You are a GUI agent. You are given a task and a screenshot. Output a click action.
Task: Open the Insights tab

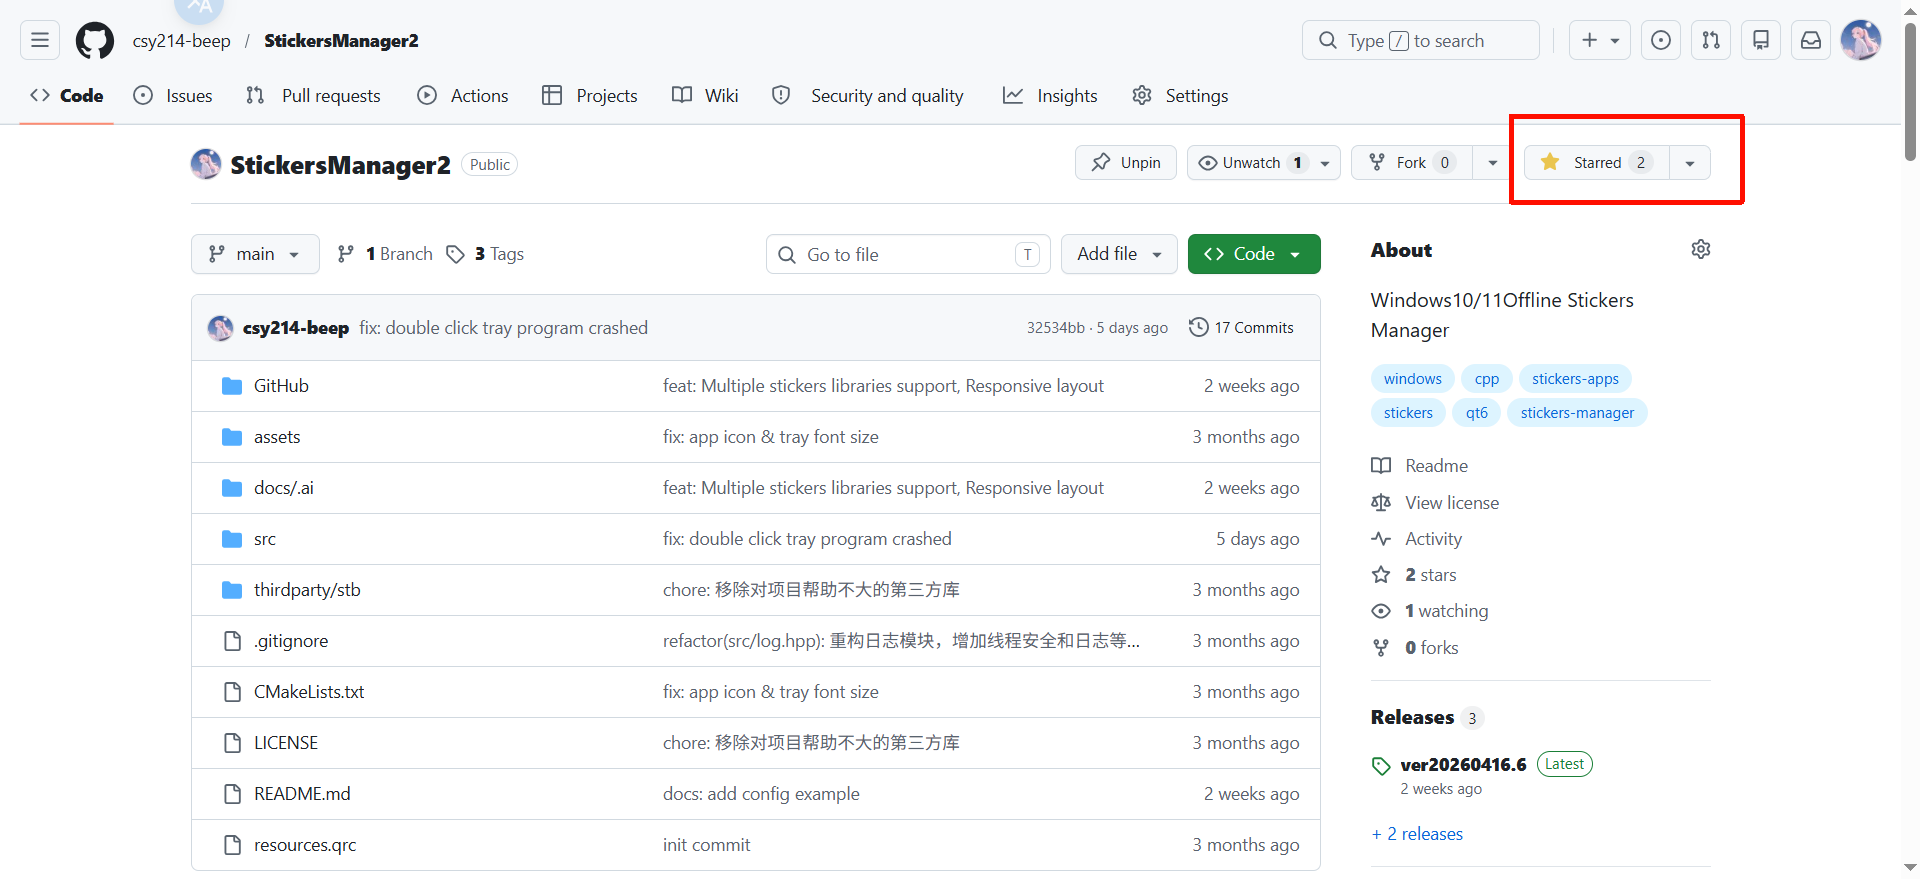[x=1050, y=96]
